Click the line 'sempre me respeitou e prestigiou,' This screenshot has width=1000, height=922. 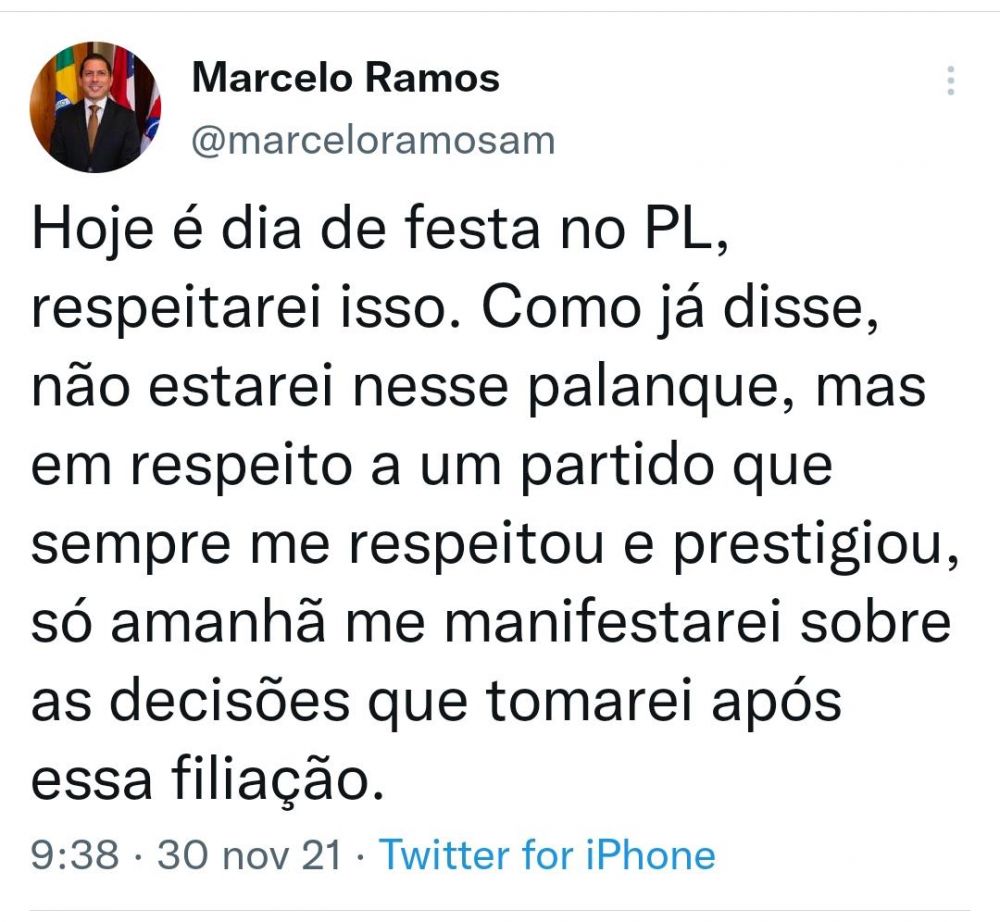[x=495, y=545]
